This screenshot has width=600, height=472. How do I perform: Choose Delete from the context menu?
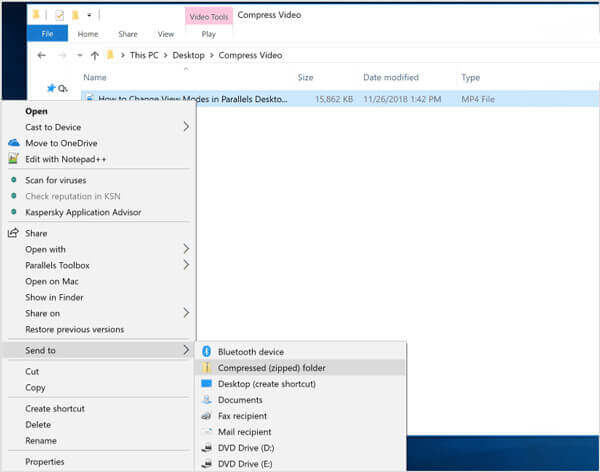point(38,425)
